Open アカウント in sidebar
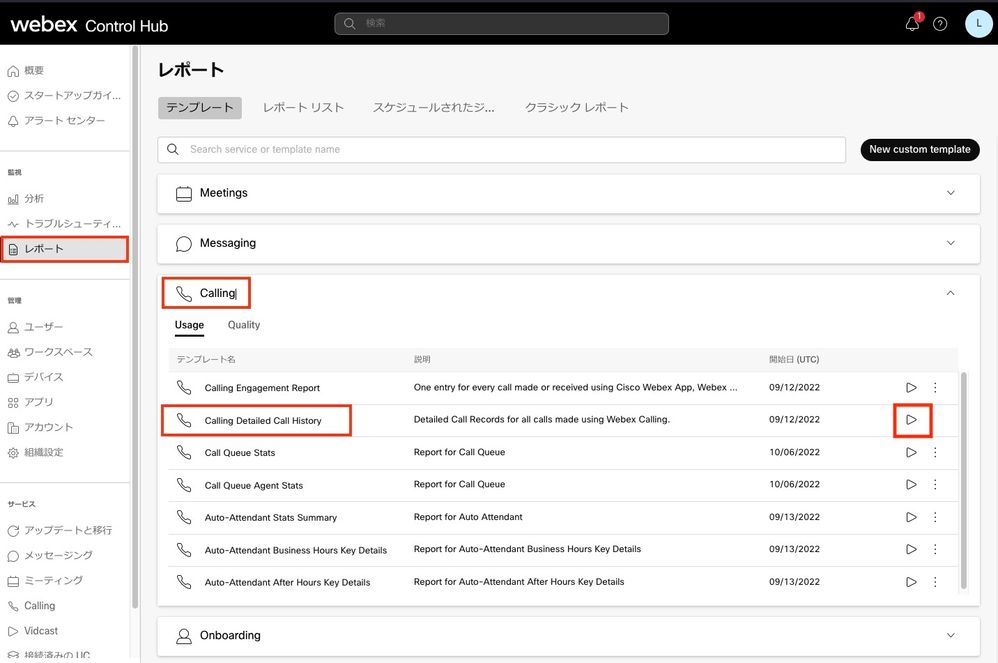Screen dimensions: 998x663 pyautogui.click(x=41, y=428)
